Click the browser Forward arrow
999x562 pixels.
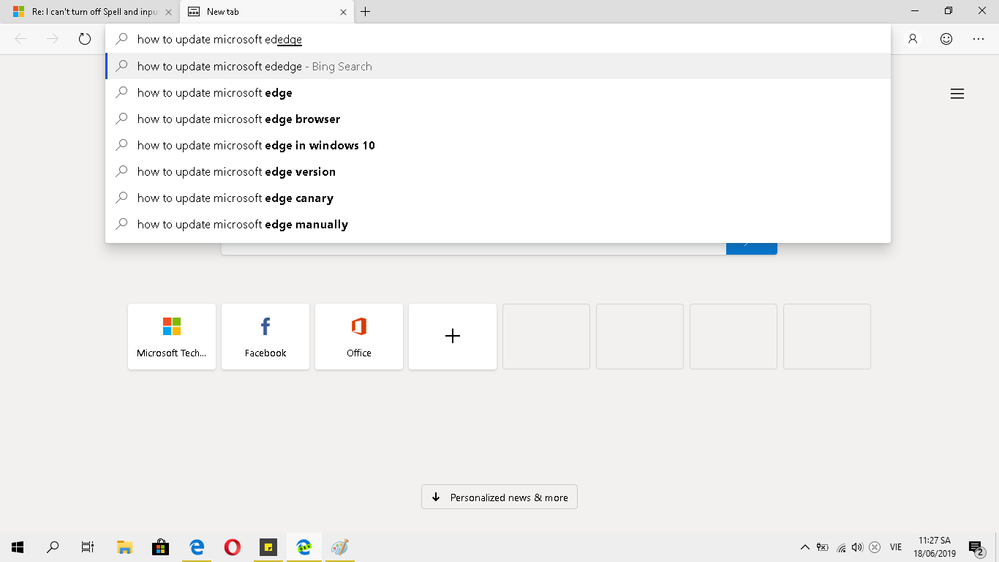(x=52, y=39)
